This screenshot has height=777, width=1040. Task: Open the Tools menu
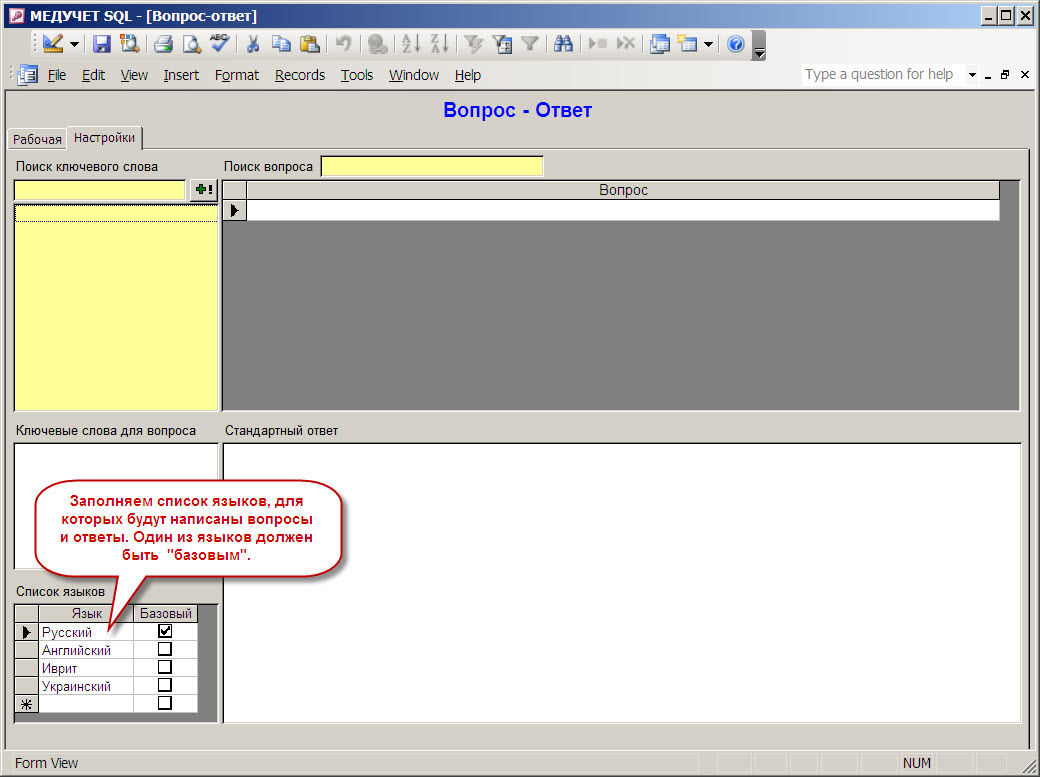click(357, 75)
